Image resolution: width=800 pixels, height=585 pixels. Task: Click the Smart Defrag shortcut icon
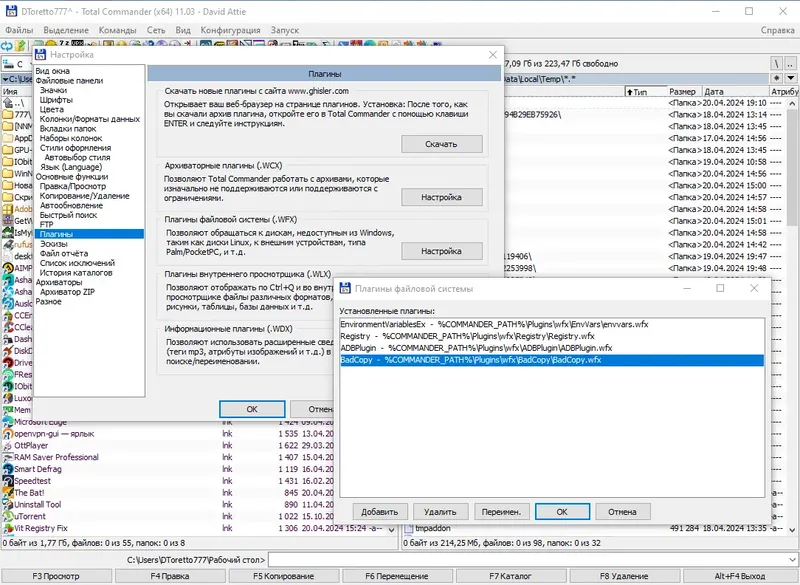coord(7,469)
